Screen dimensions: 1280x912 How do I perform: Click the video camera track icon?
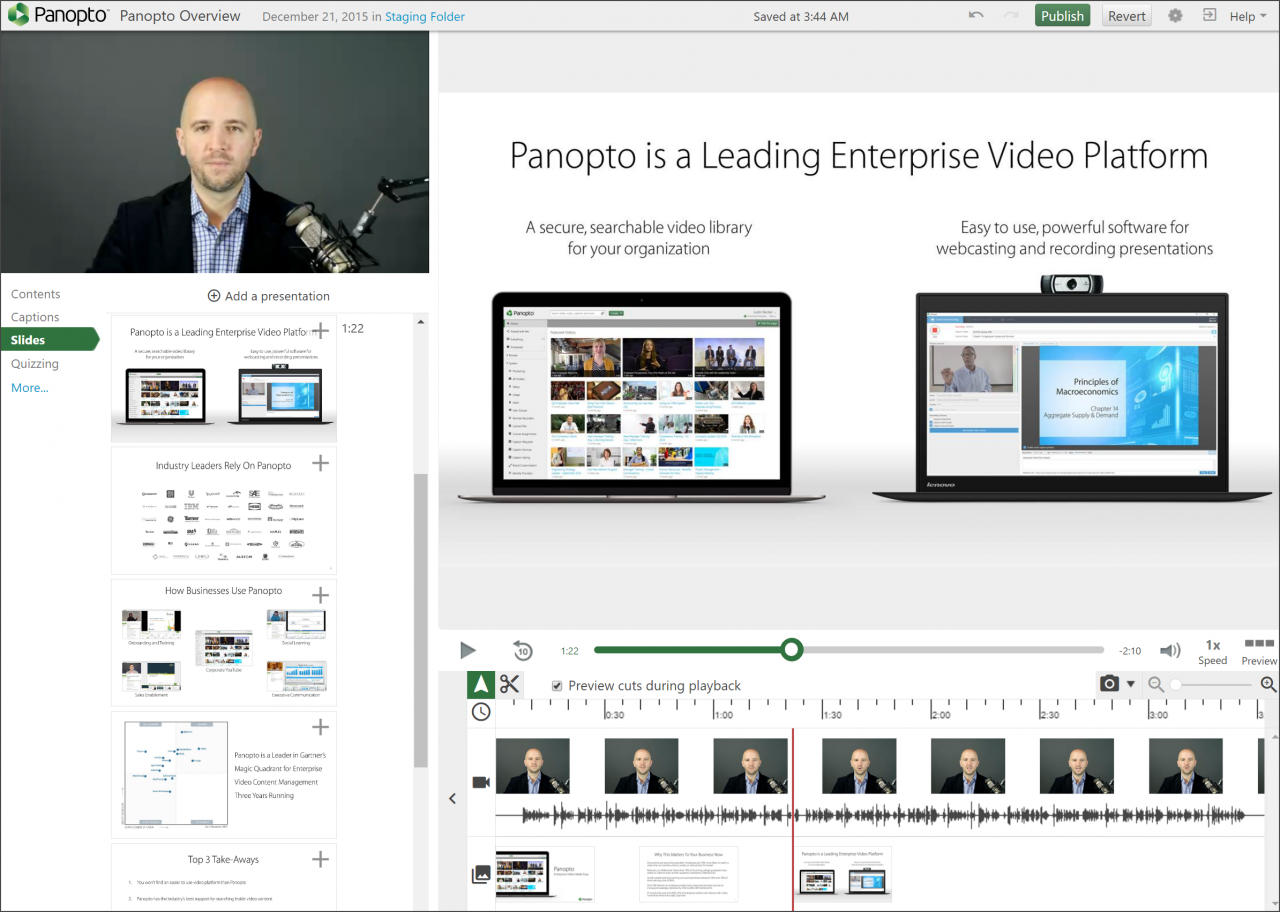pyautogui.click(x=481, y=782)
